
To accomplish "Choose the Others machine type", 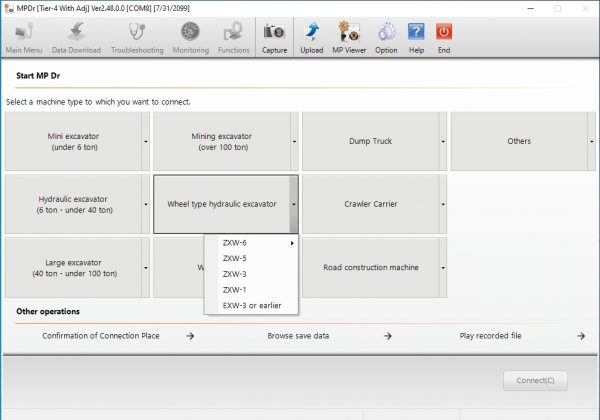I will [519, 142].
